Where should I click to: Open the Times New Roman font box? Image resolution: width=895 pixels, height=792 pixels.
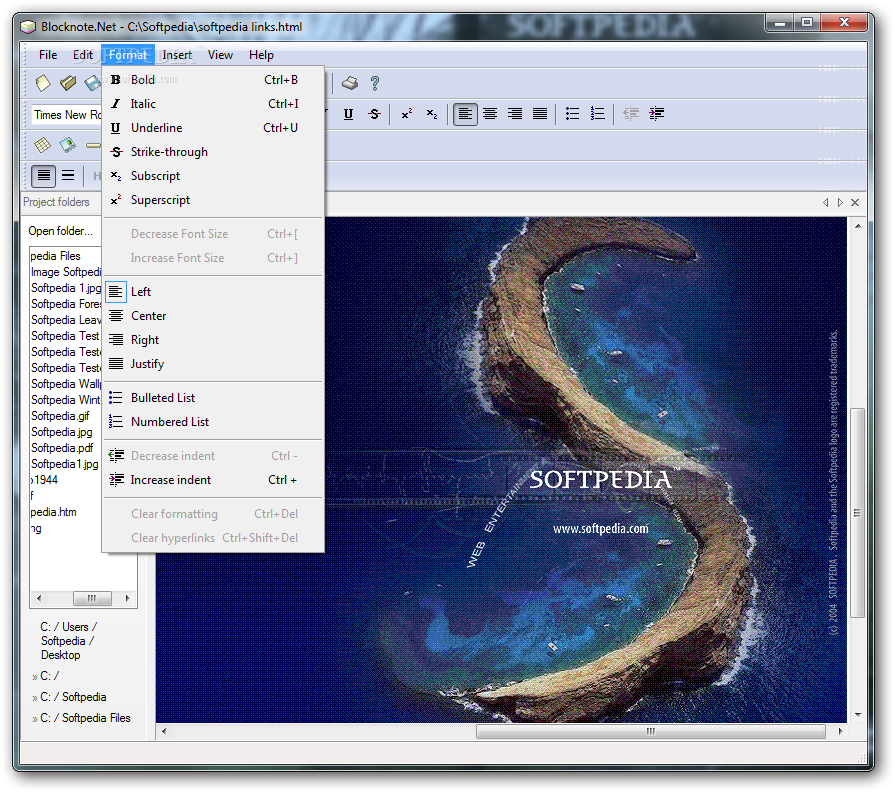click(66, 115)
